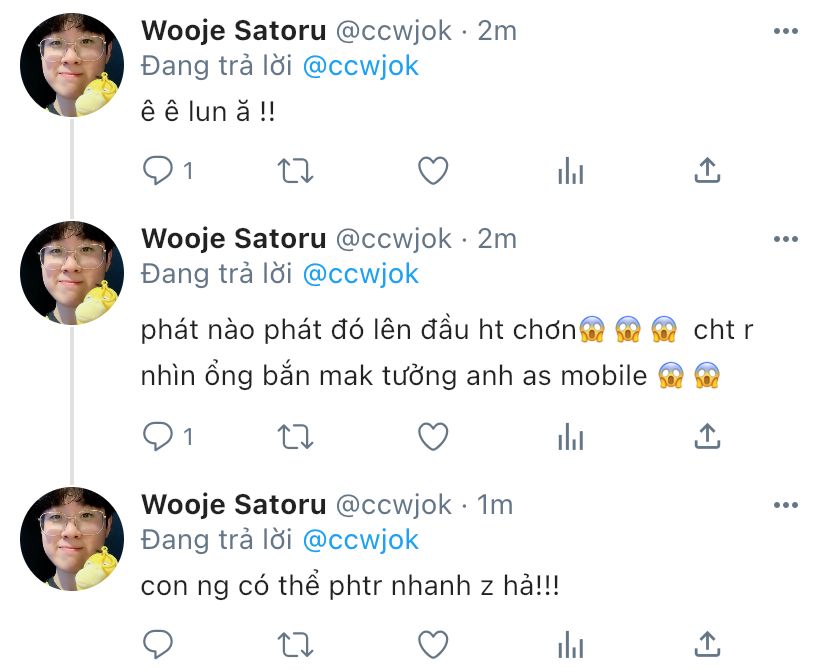Screen dimensions: 828x669
Task: Like the "con ng có thể phtr" tweet
Action: [x=433, y=644]
